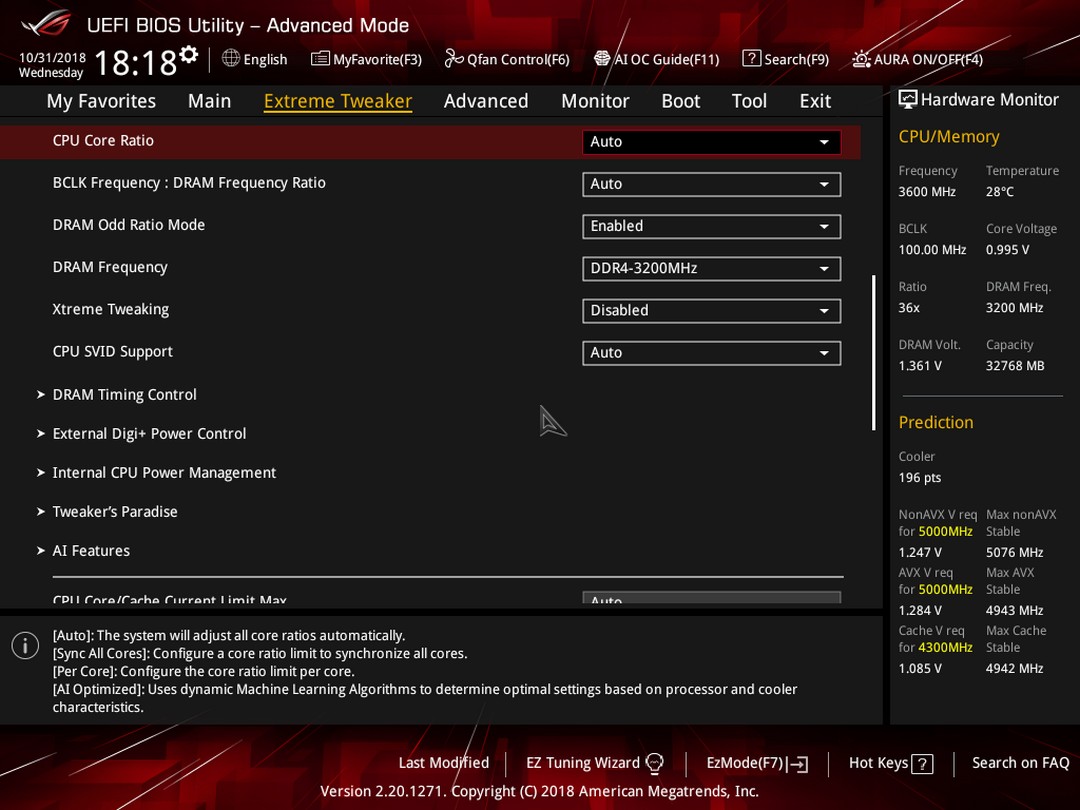Open Xtreme Tweaking Disabled dropdown
The height and width of the screenshot is (810, 1080).
tap(711, 311)
